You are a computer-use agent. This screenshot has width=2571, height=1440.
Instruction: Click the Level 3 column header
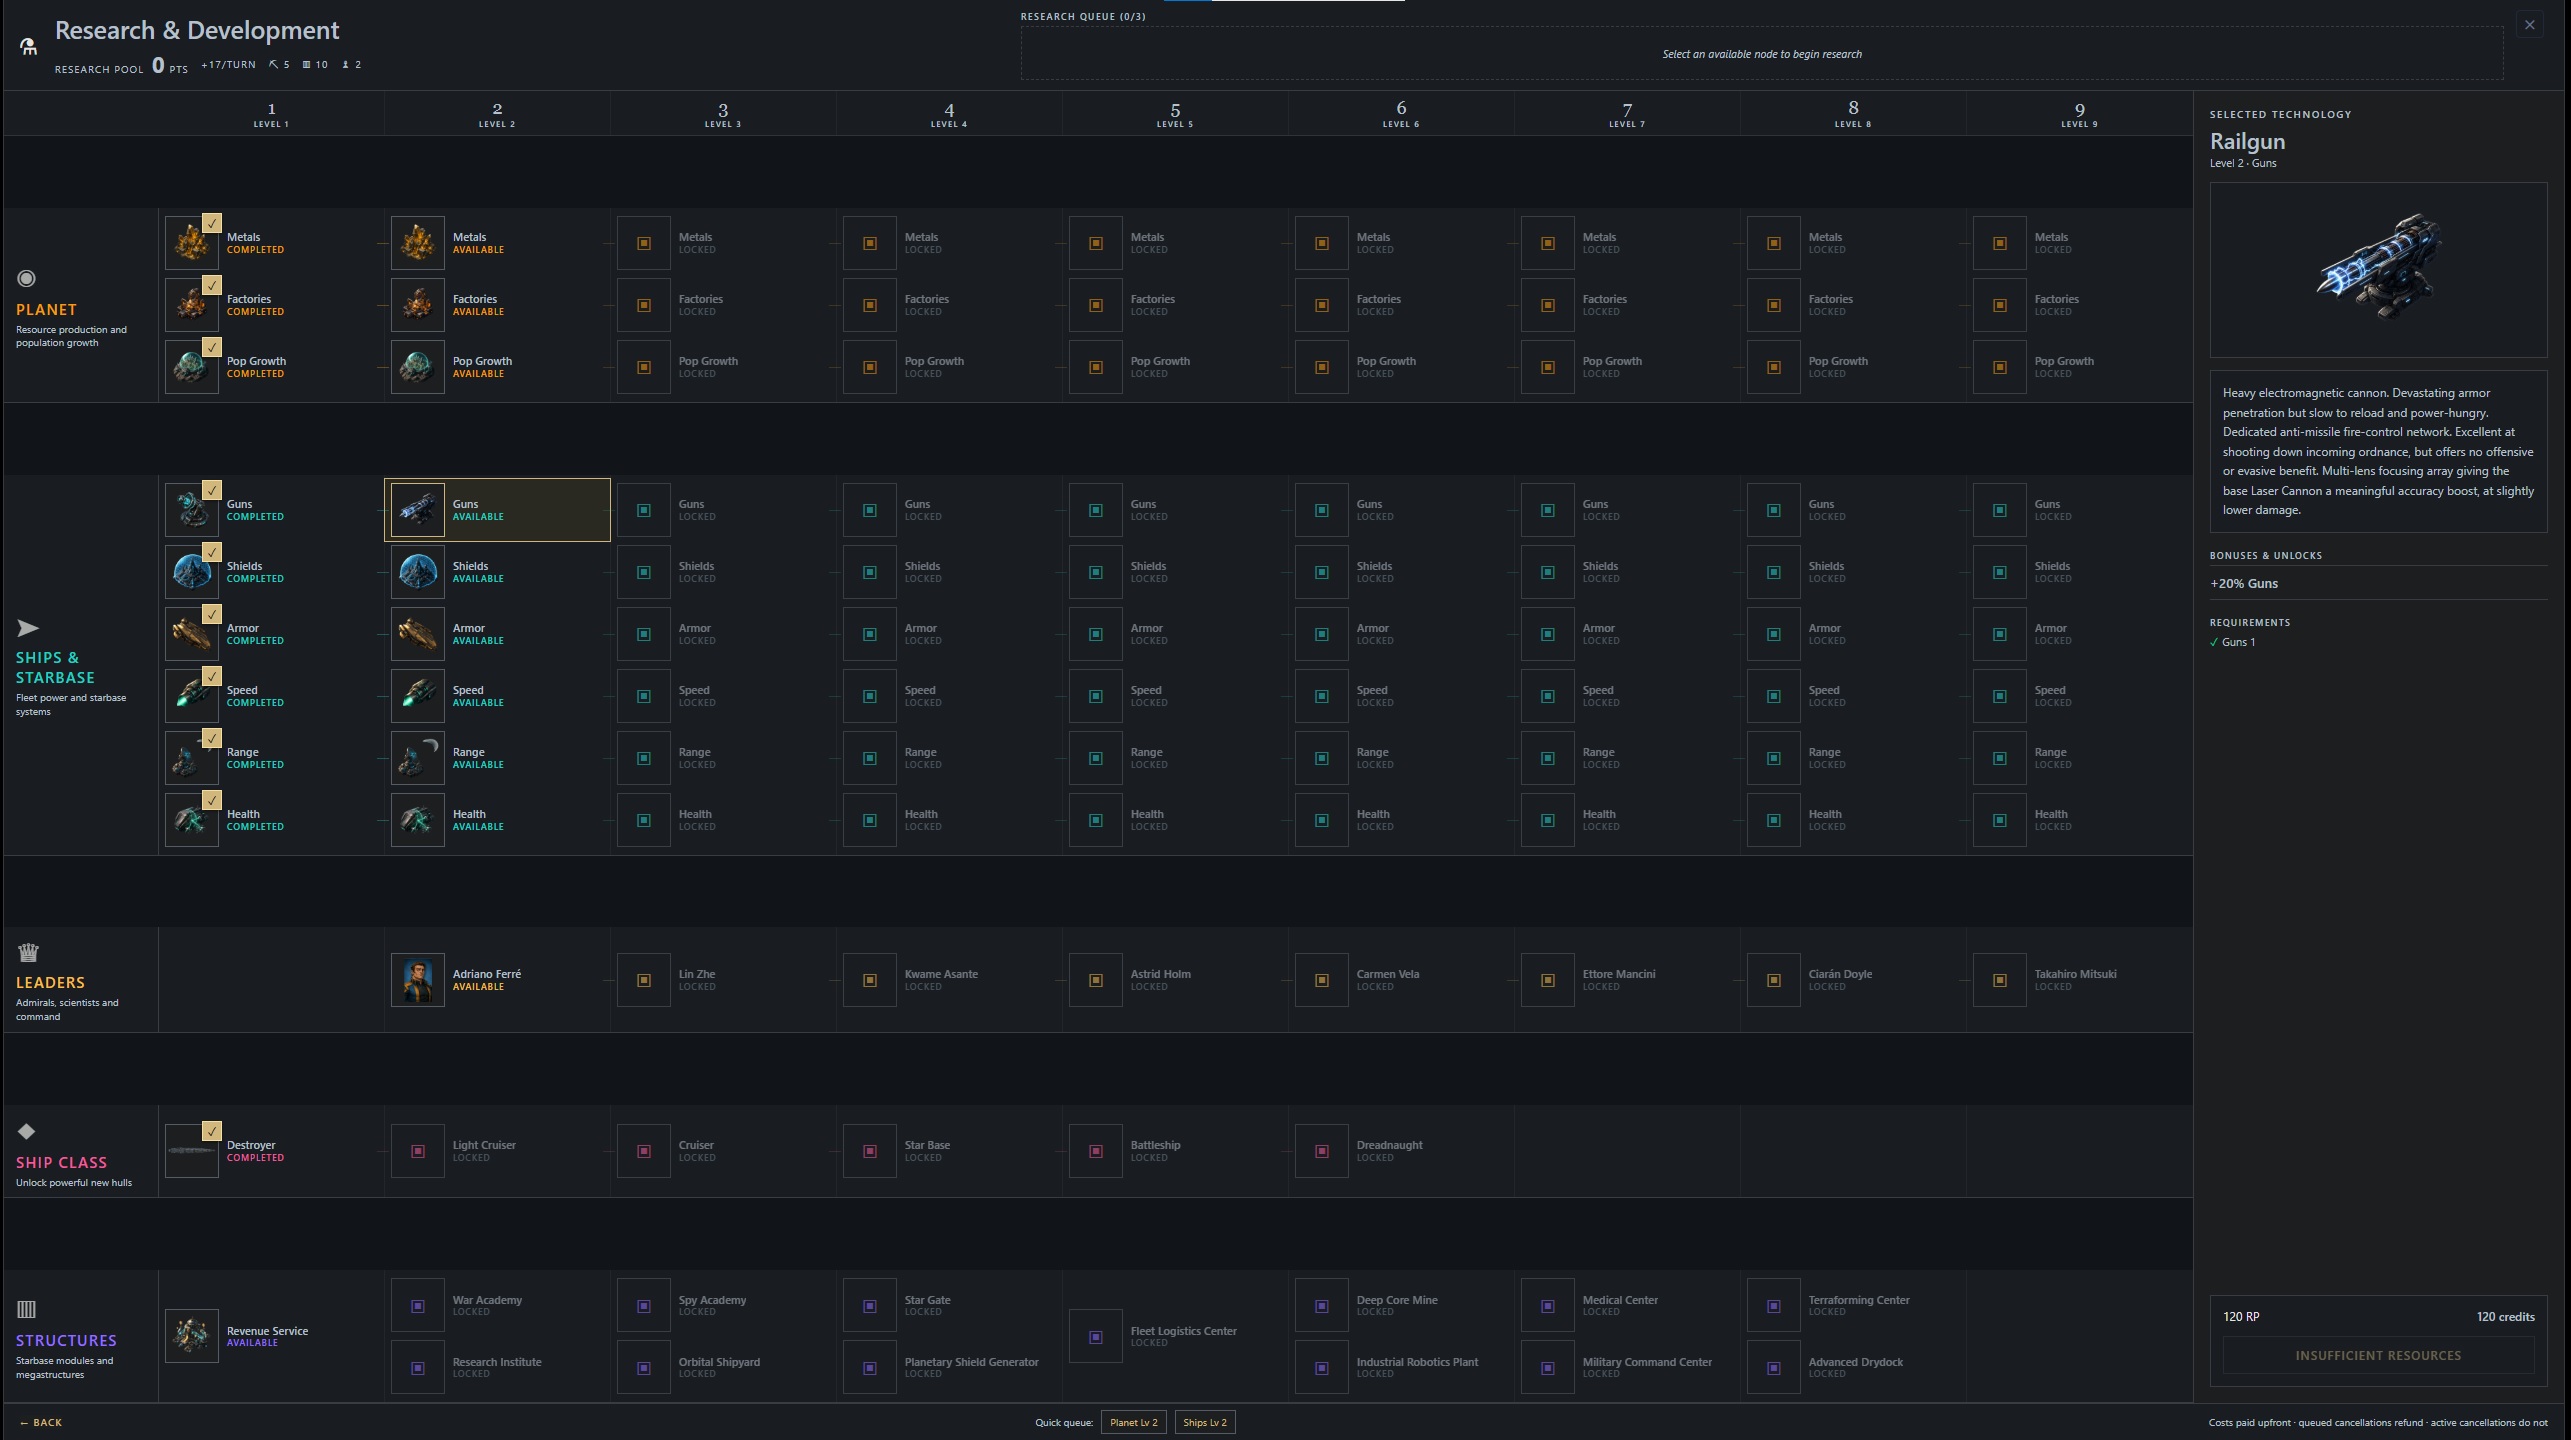click(722, 114)
